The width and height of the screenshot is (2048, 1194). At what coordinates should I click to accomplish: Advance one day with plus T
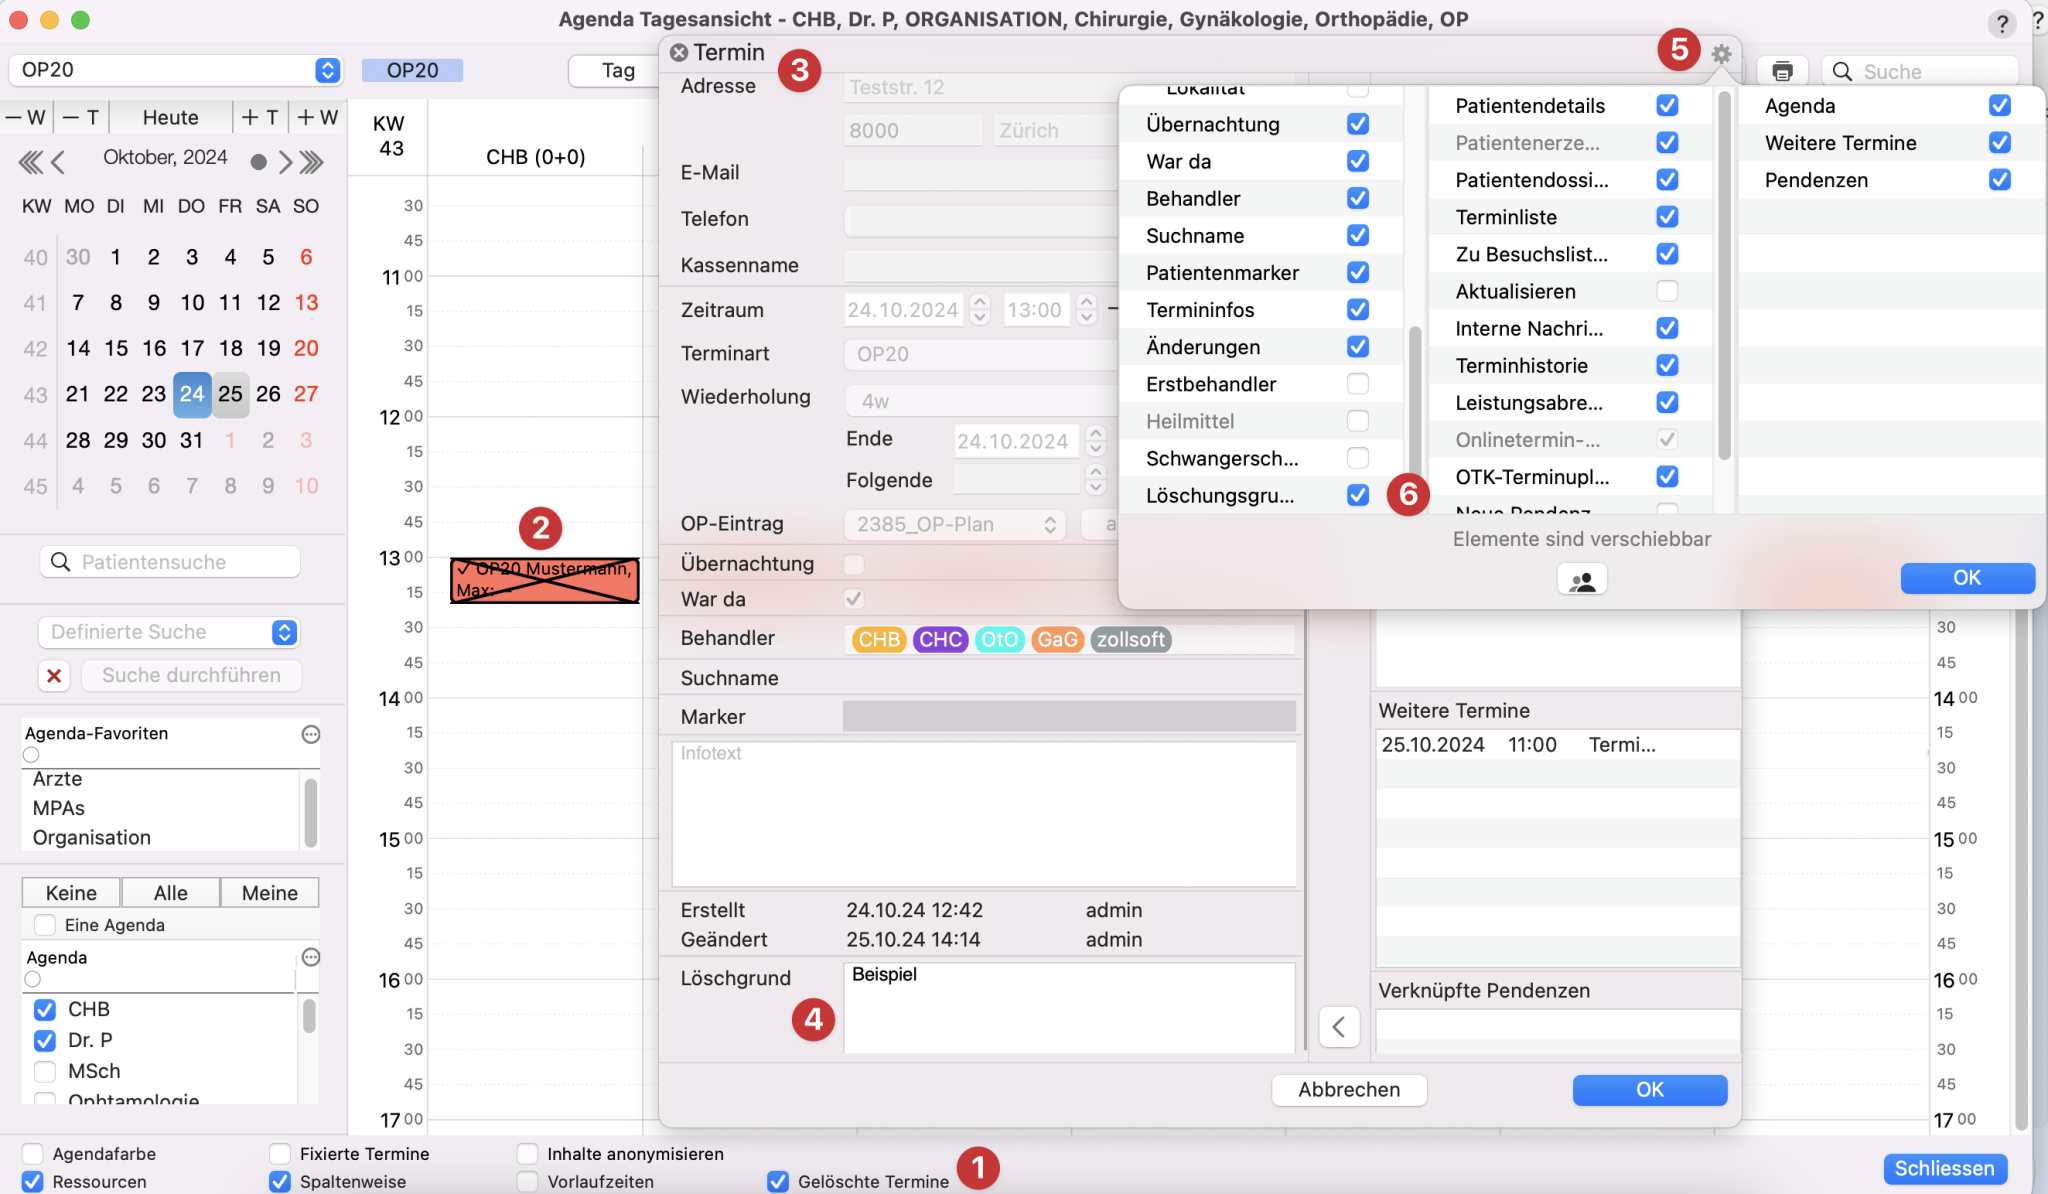point(260,117)
